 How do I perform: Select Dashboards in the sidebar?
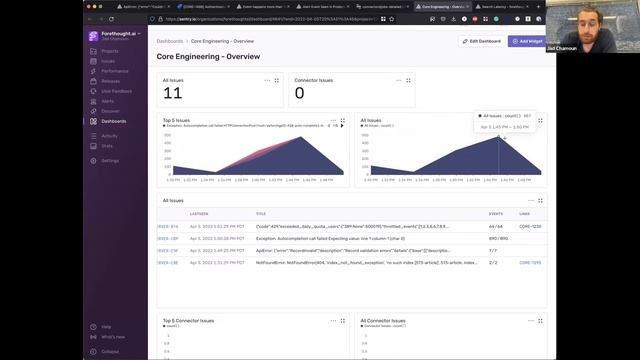tap(113, 121)
